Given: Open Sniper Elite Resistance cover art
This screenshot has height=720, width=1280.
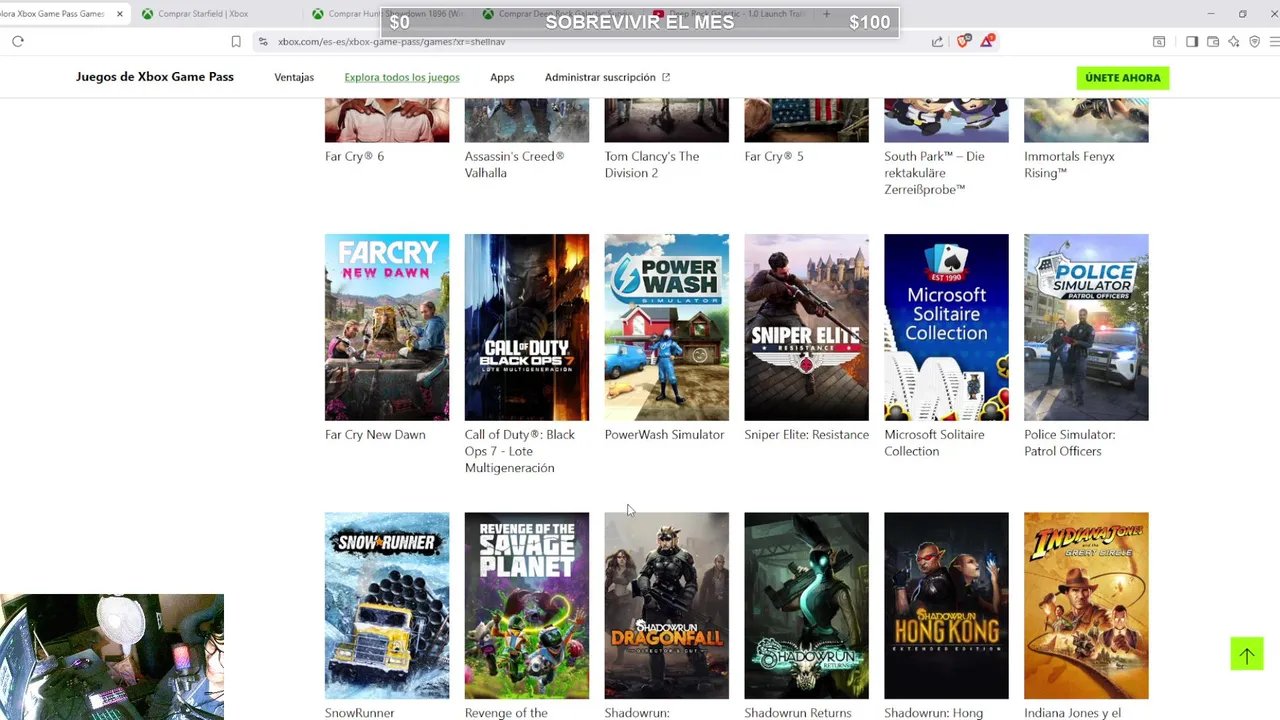Looking at the screenshot, I should 807,327.
